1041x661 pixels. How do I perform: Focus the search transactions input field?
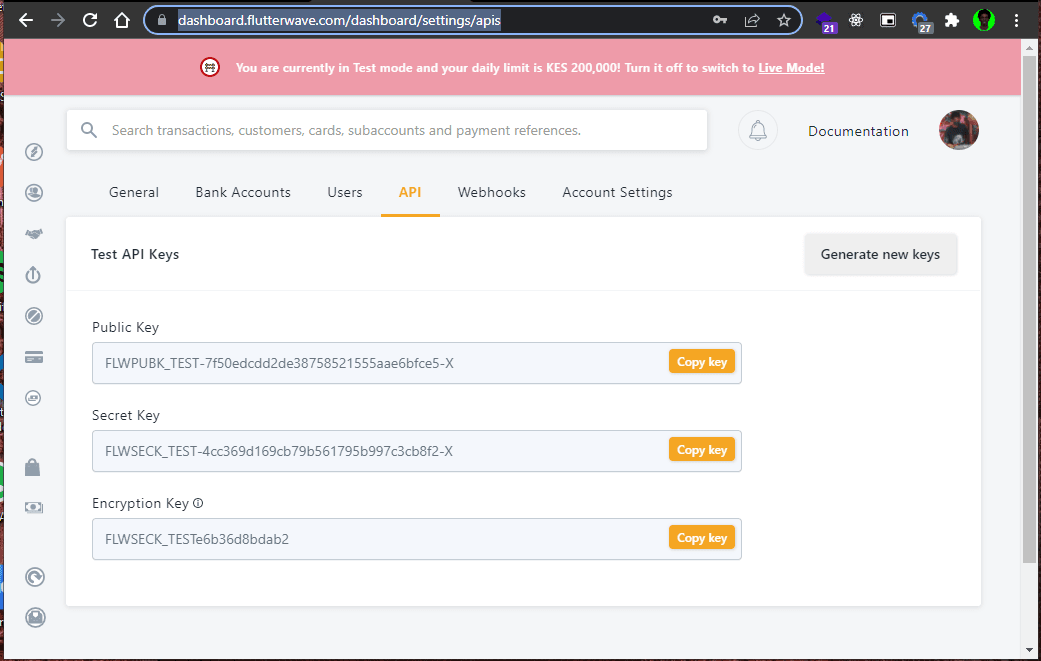pyautogui.click(x=387, y=130)
